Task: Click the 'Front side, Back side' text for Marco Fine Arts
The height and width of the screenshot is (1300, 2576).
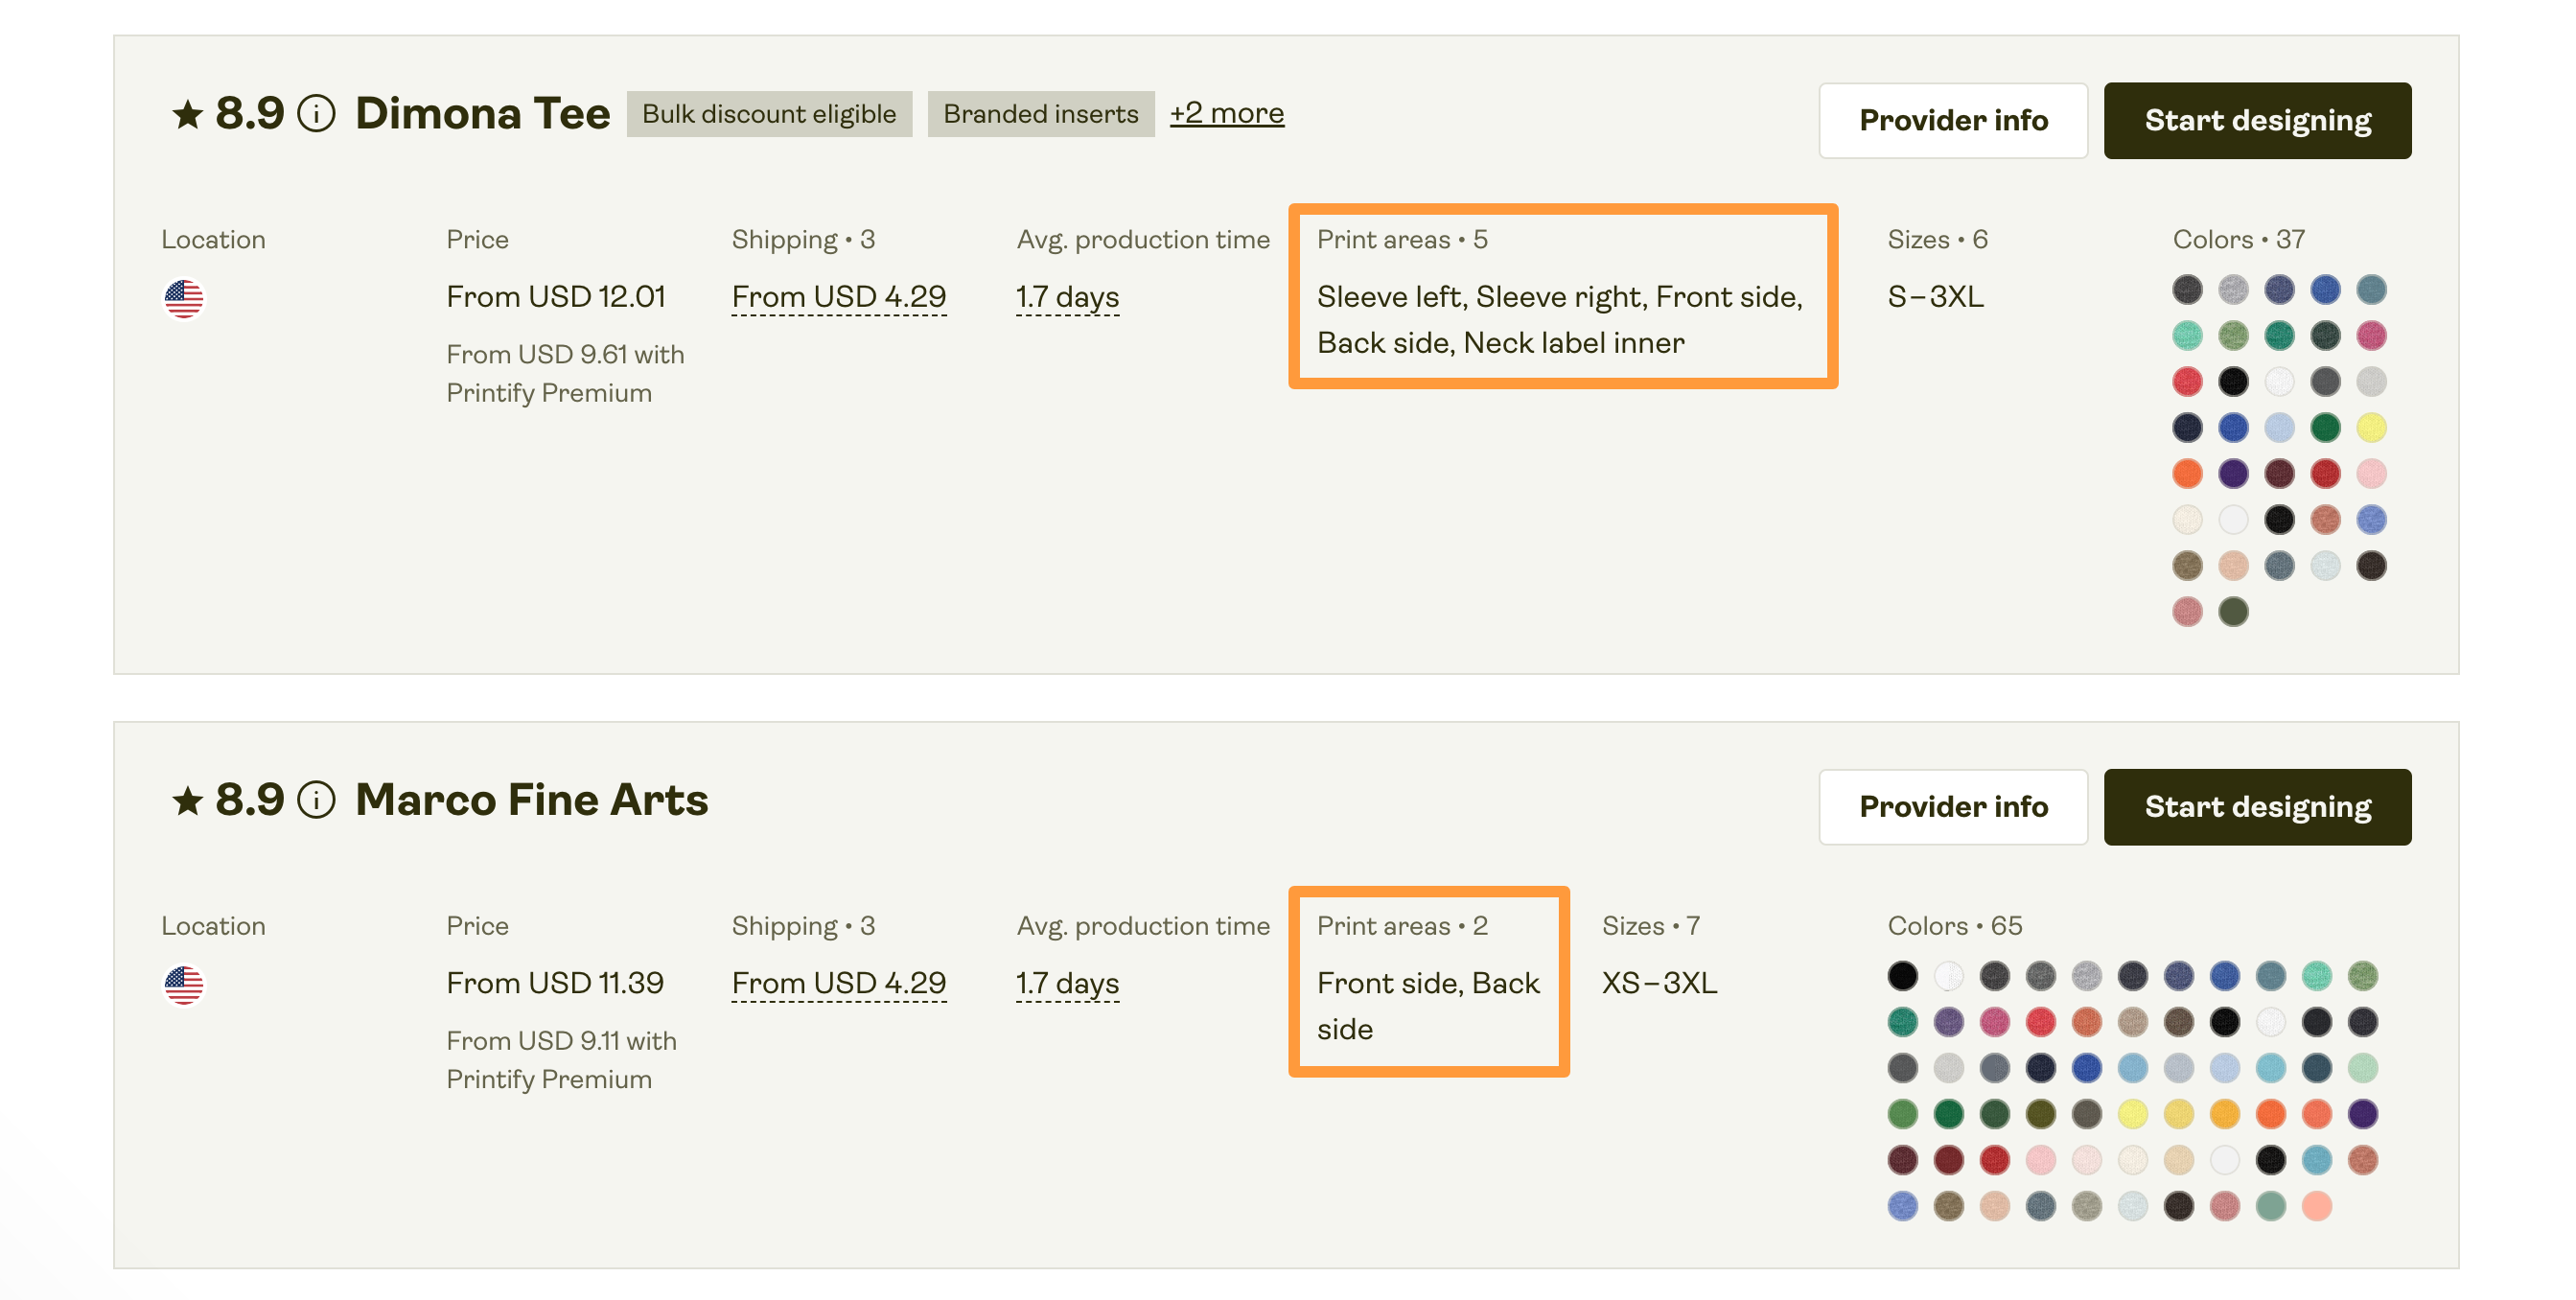Action: click(1428, 1006)
